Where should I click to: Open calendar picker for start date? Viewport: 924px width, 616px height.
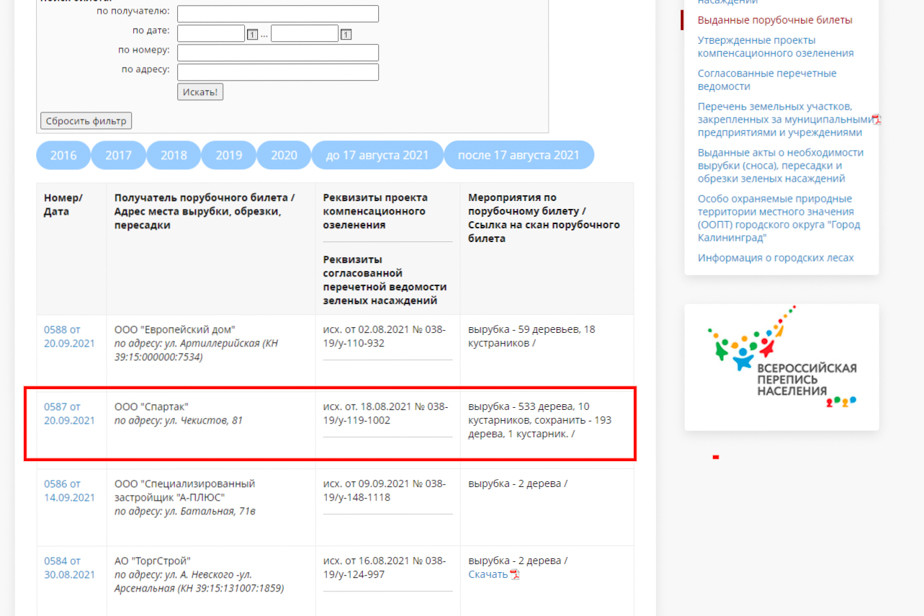pos(253,34)
